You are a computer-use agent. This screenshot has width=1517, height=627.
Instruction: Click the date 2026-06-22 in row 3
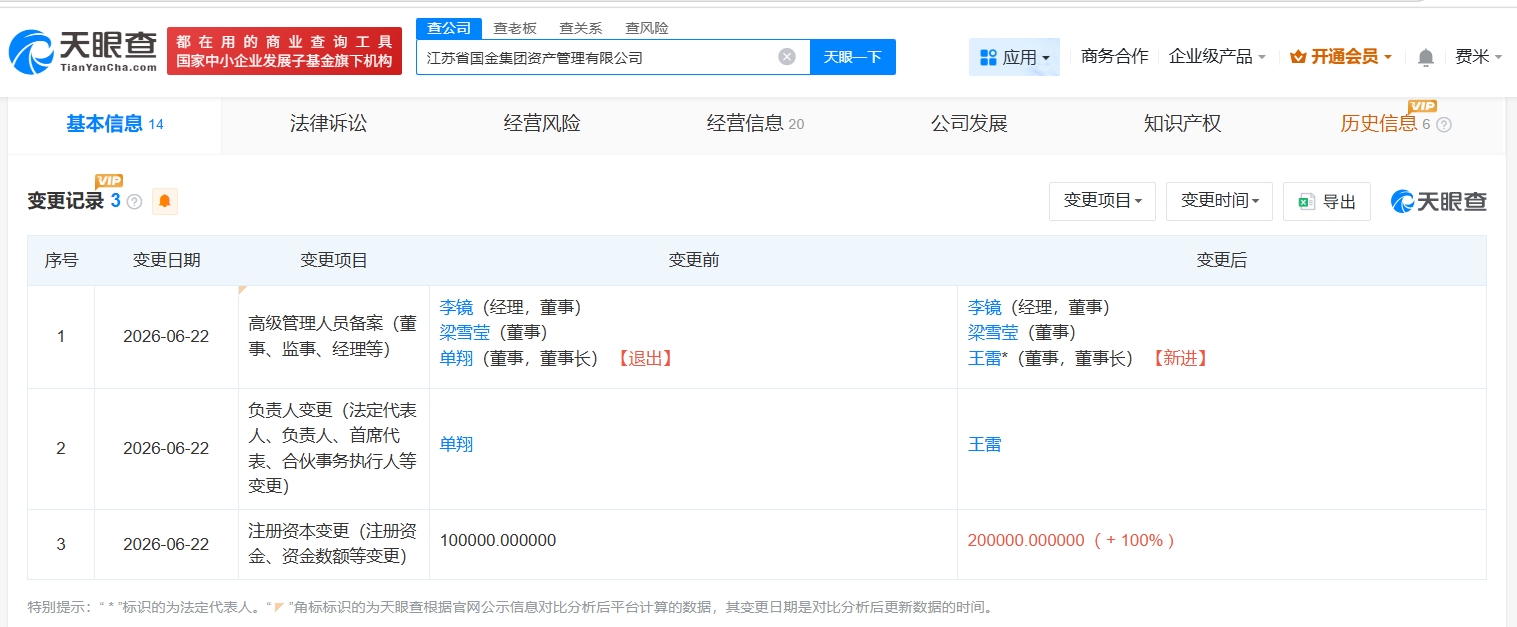166,545
